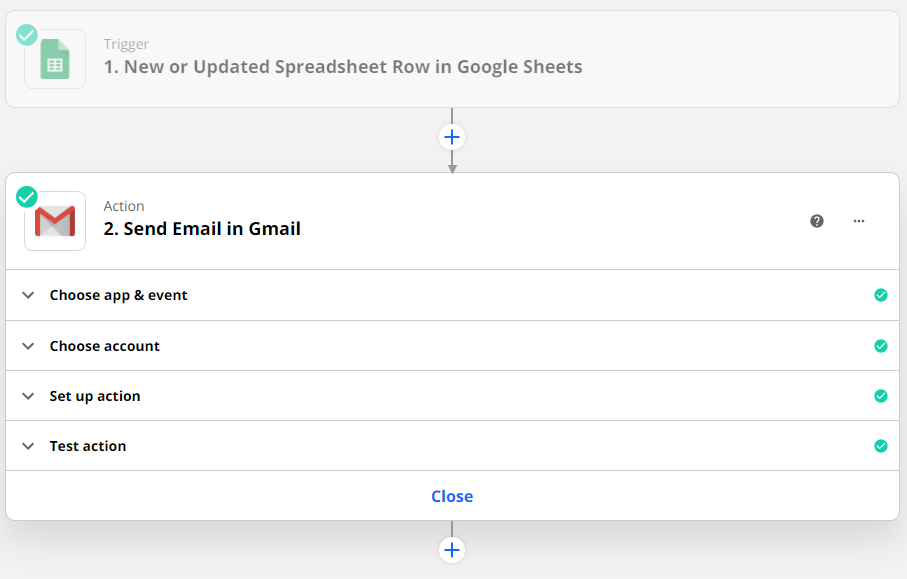Click the Google Sheets trigger icon
The width and height of the screenshot is (907, 579).
55,60
